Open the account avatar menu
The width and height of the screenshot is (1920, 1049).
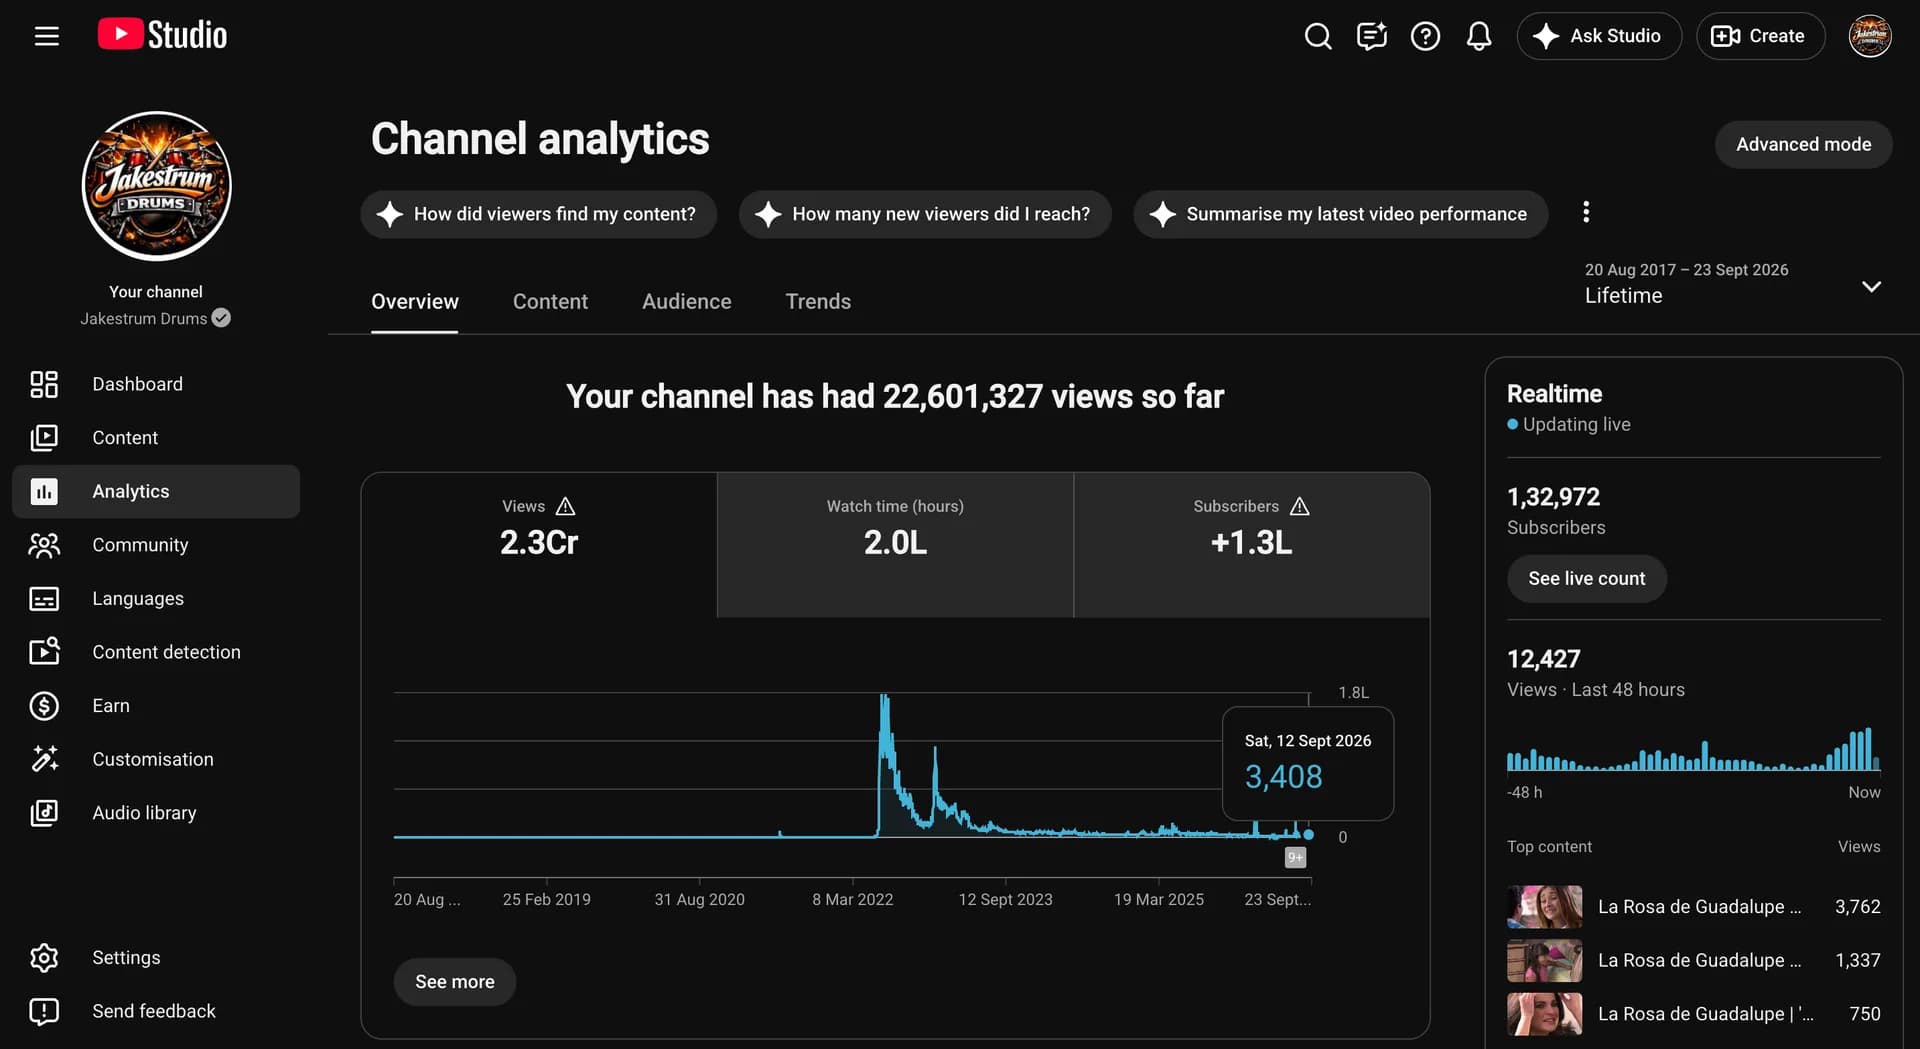pyautogui.click(x=1869, y=36)
